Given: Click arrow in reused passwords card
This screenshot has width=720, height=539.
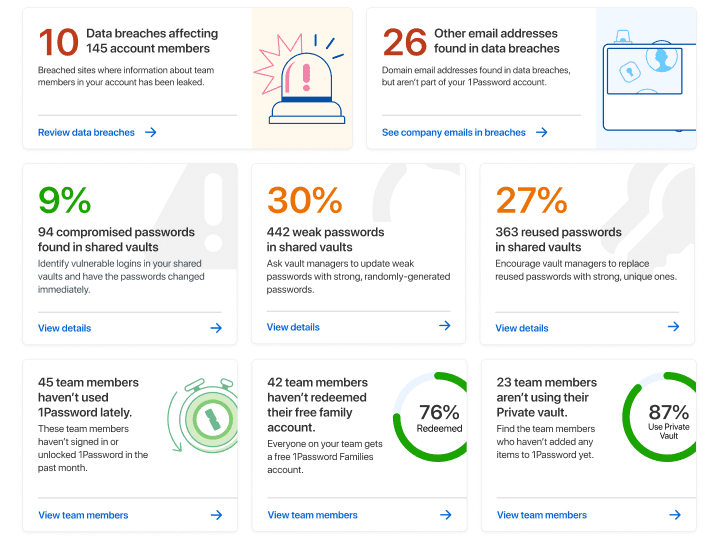Looking at the screenshot, I should pos(674,327).
